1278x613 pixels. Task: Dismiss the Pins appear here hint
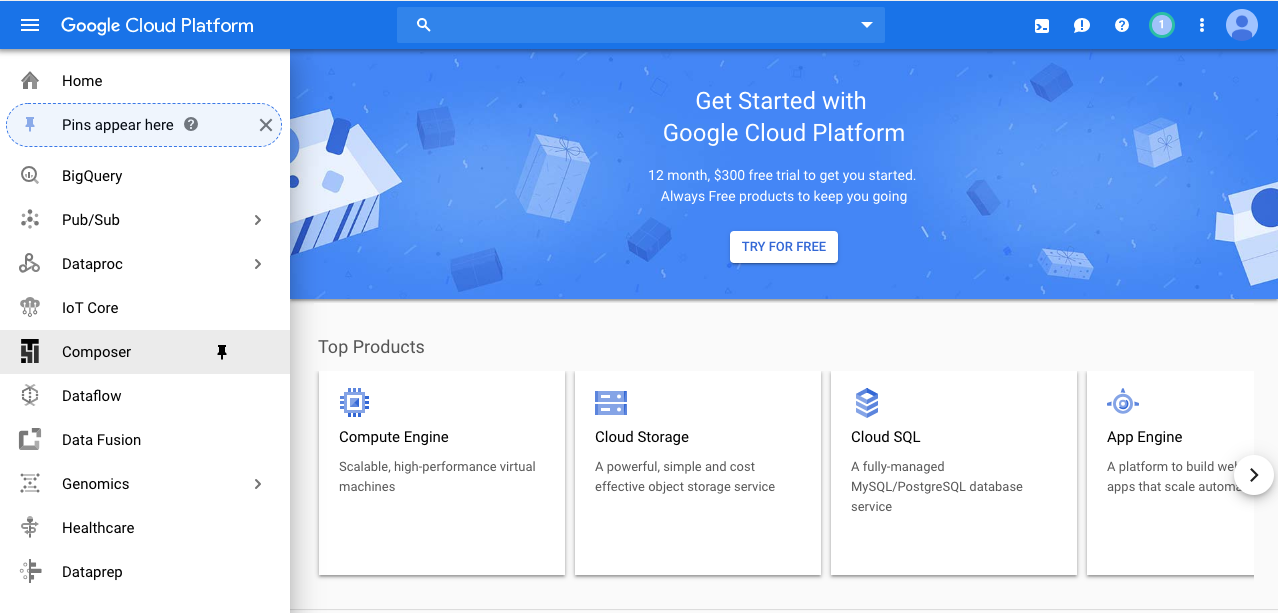pyautogui.click(x=265, y=125)
